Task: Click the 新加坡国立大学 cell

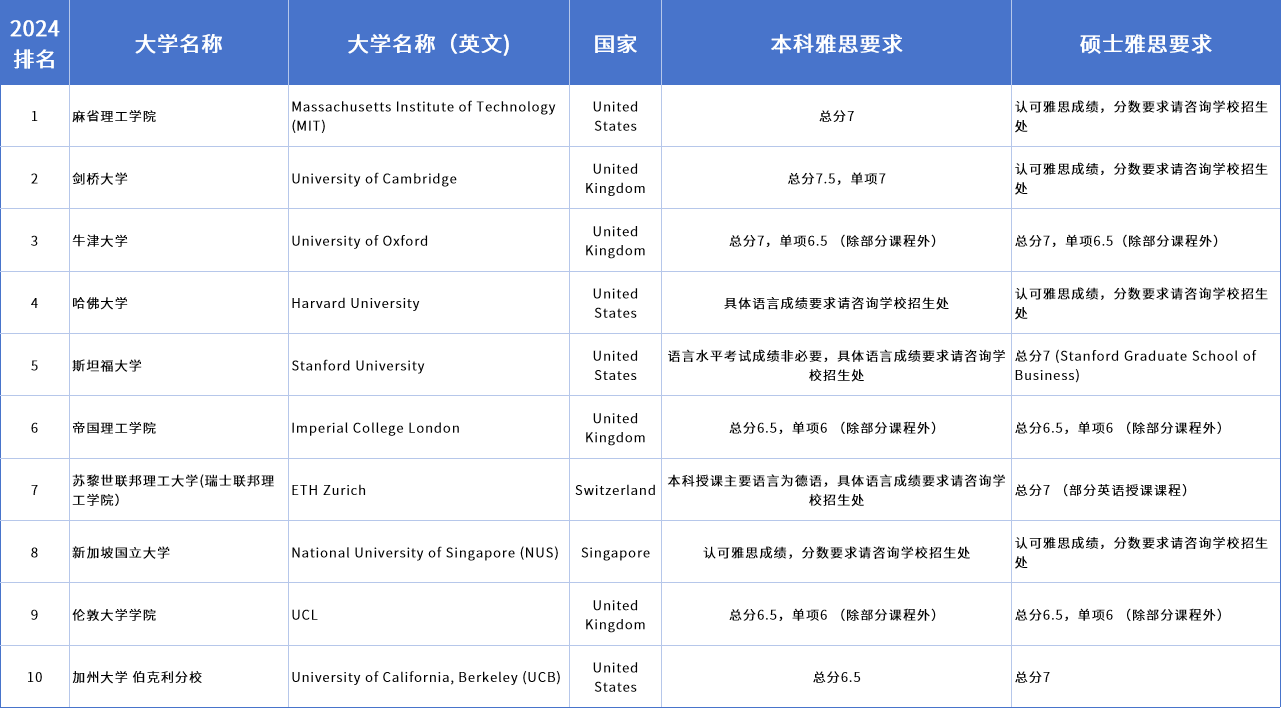Action: (x=178, y=551)
